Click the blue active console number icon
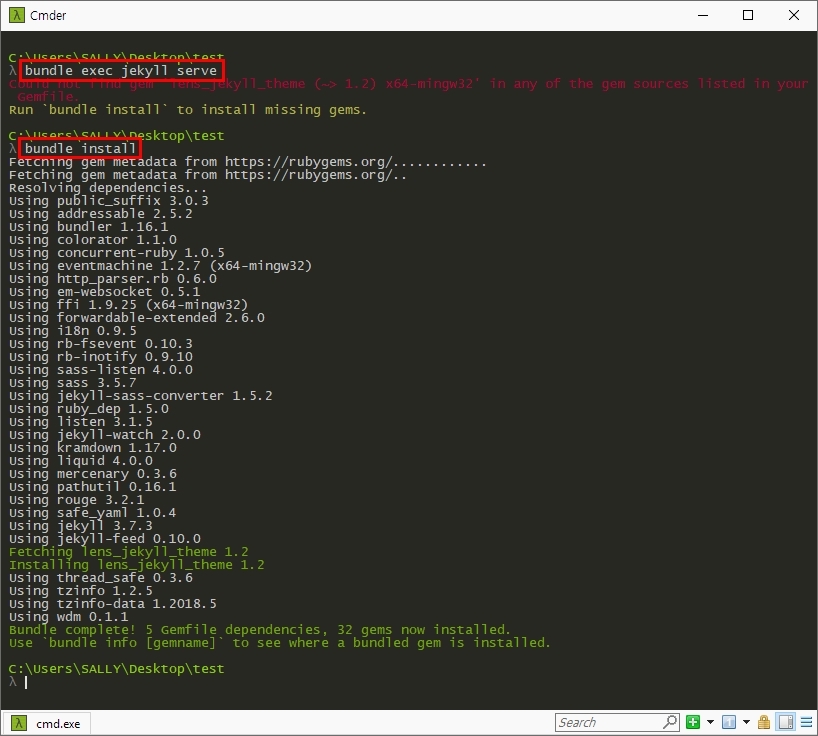818x736 pixels. (x=729, y=722)
